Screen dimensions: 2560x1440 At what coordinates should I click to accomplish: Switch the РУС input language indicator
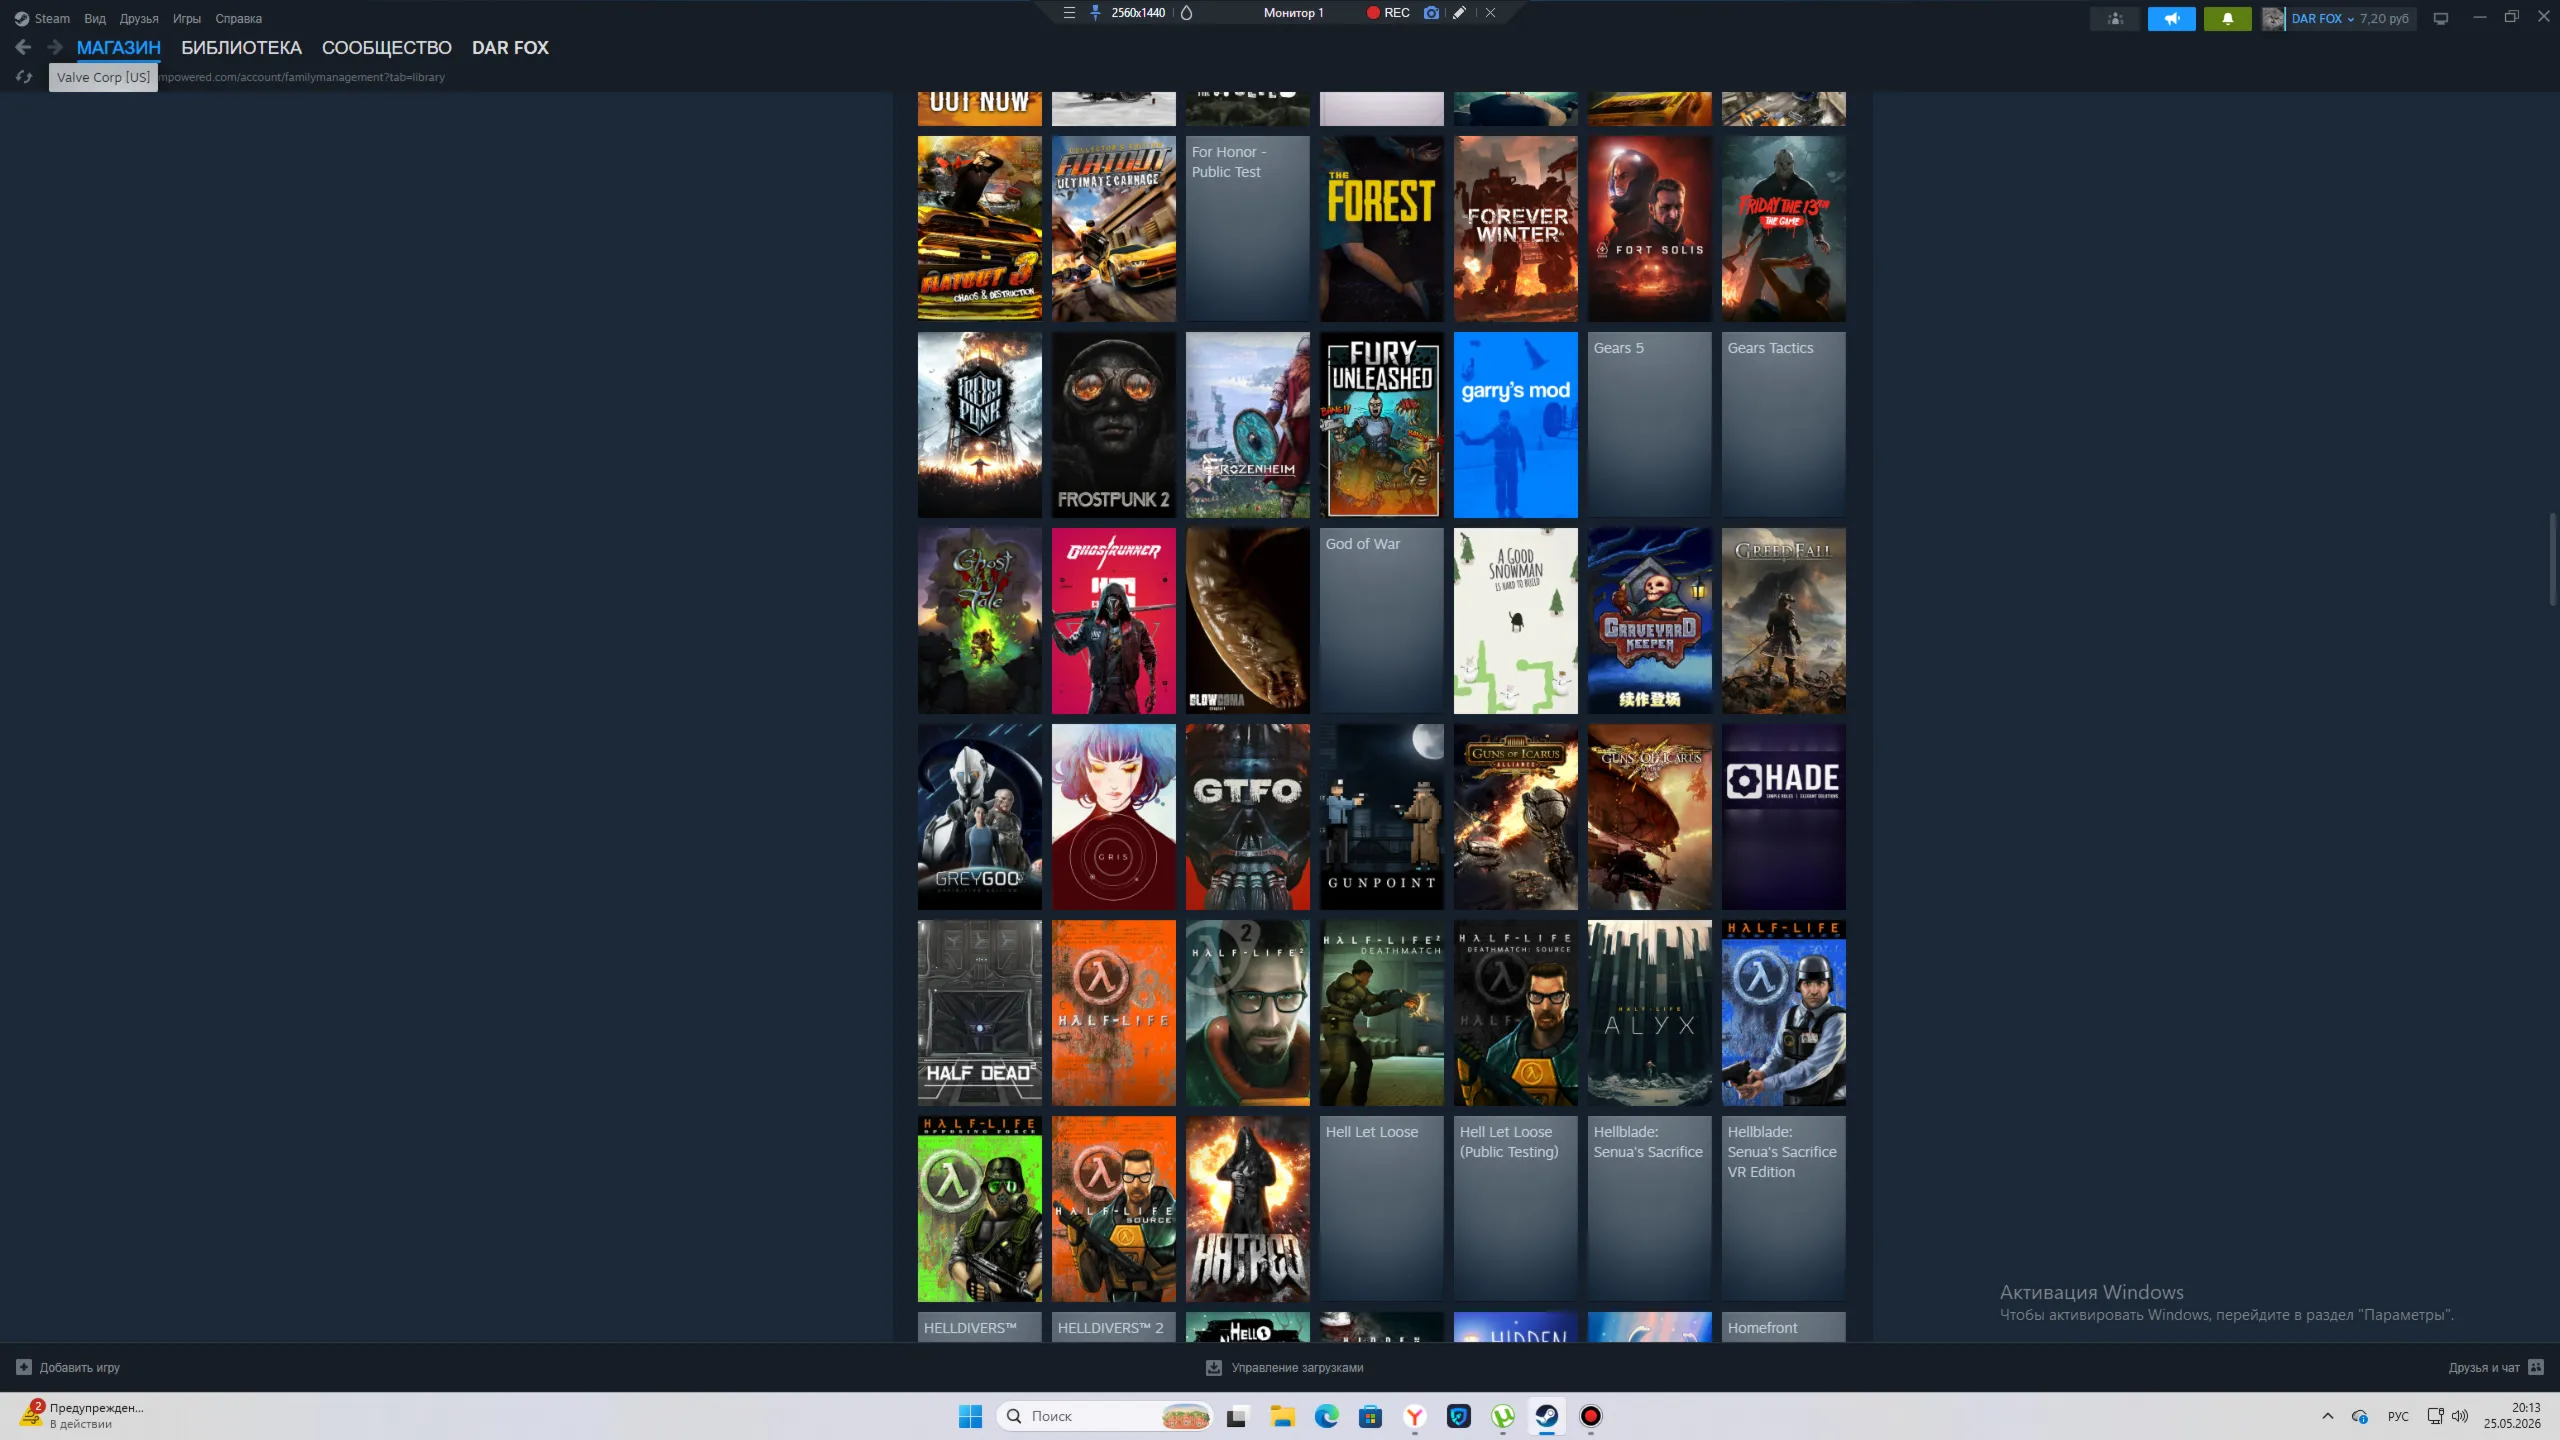click(x=2398, y=1416)
